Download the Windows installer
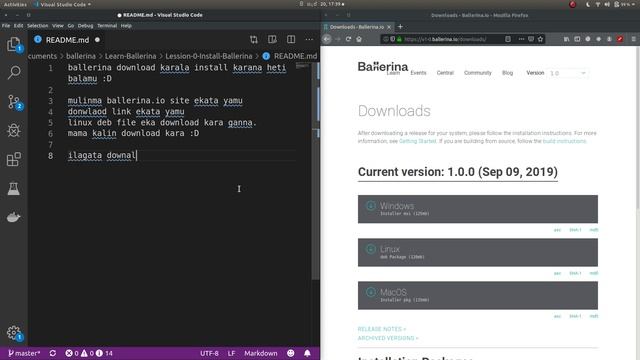 tap(478, 209)
